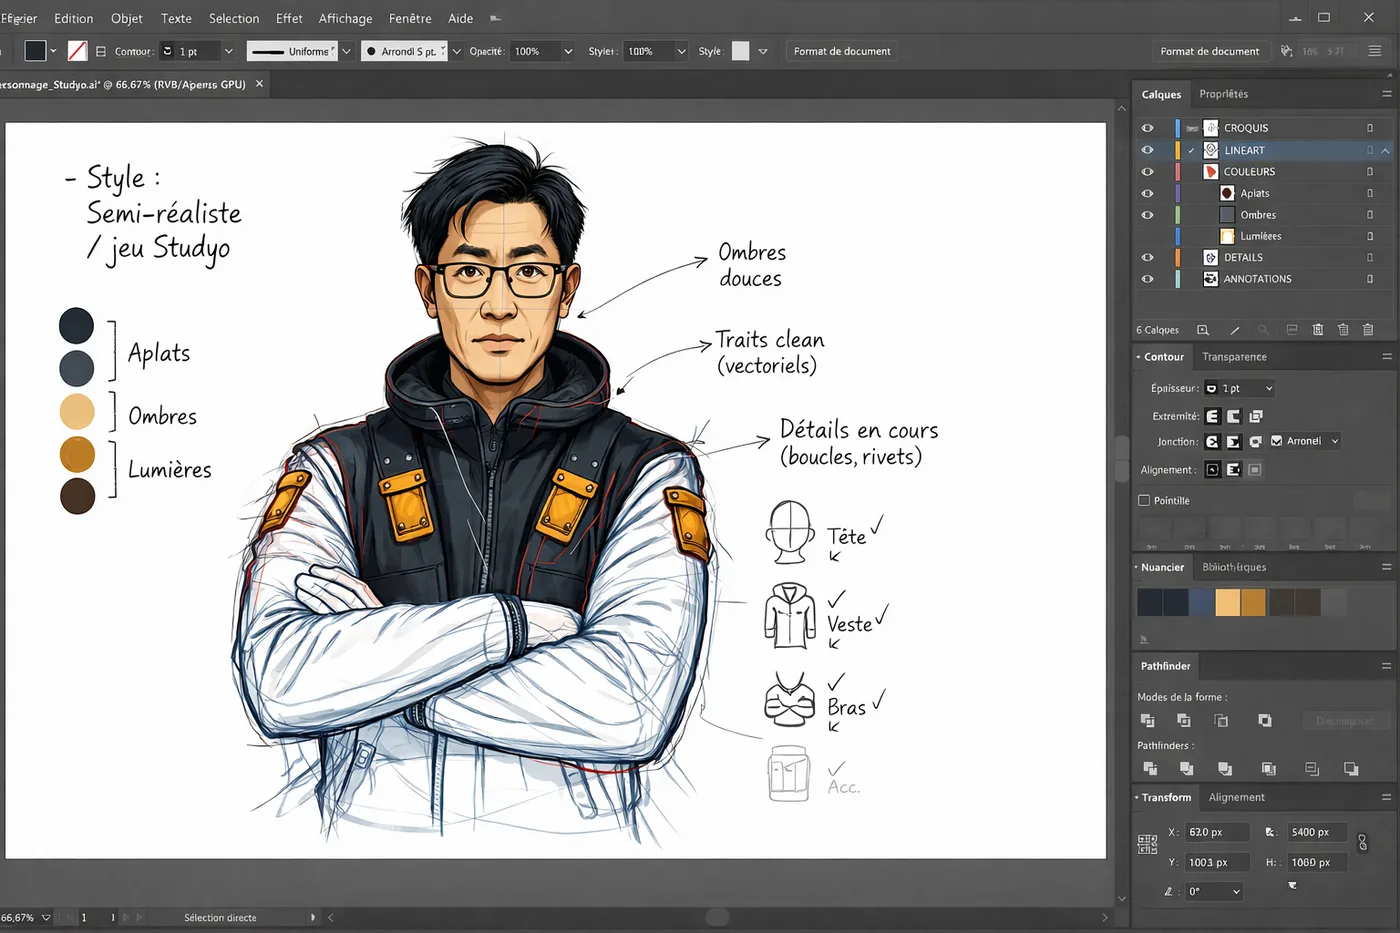This screenshot has width=1400, height=933.
Task: Open the Épaisseur stroke weight dropdown in Contour panel
Action: (1269, 389)
